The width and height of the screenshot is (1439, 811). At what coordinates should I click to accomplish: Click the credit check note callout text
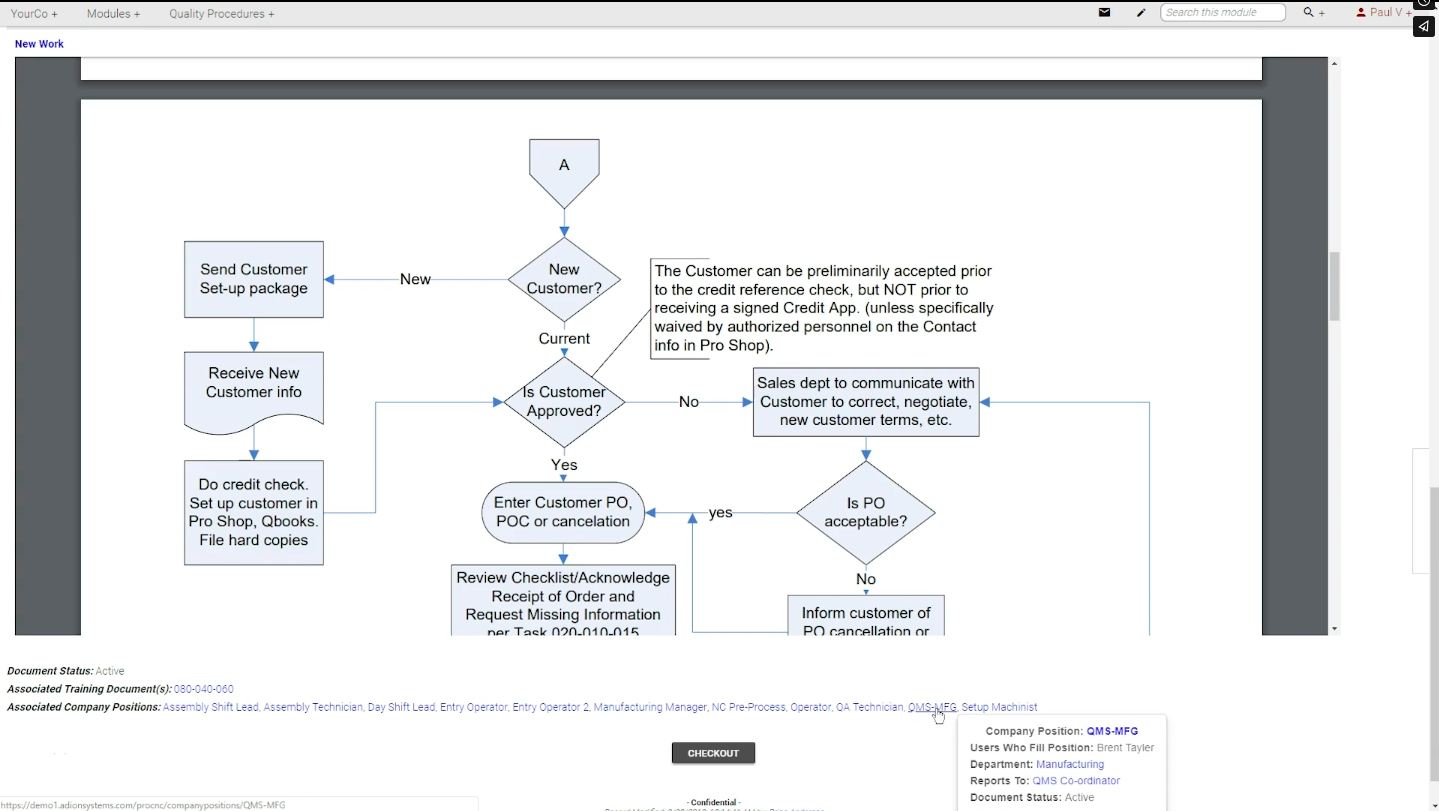pyautogui.click(x=824, y=308)
